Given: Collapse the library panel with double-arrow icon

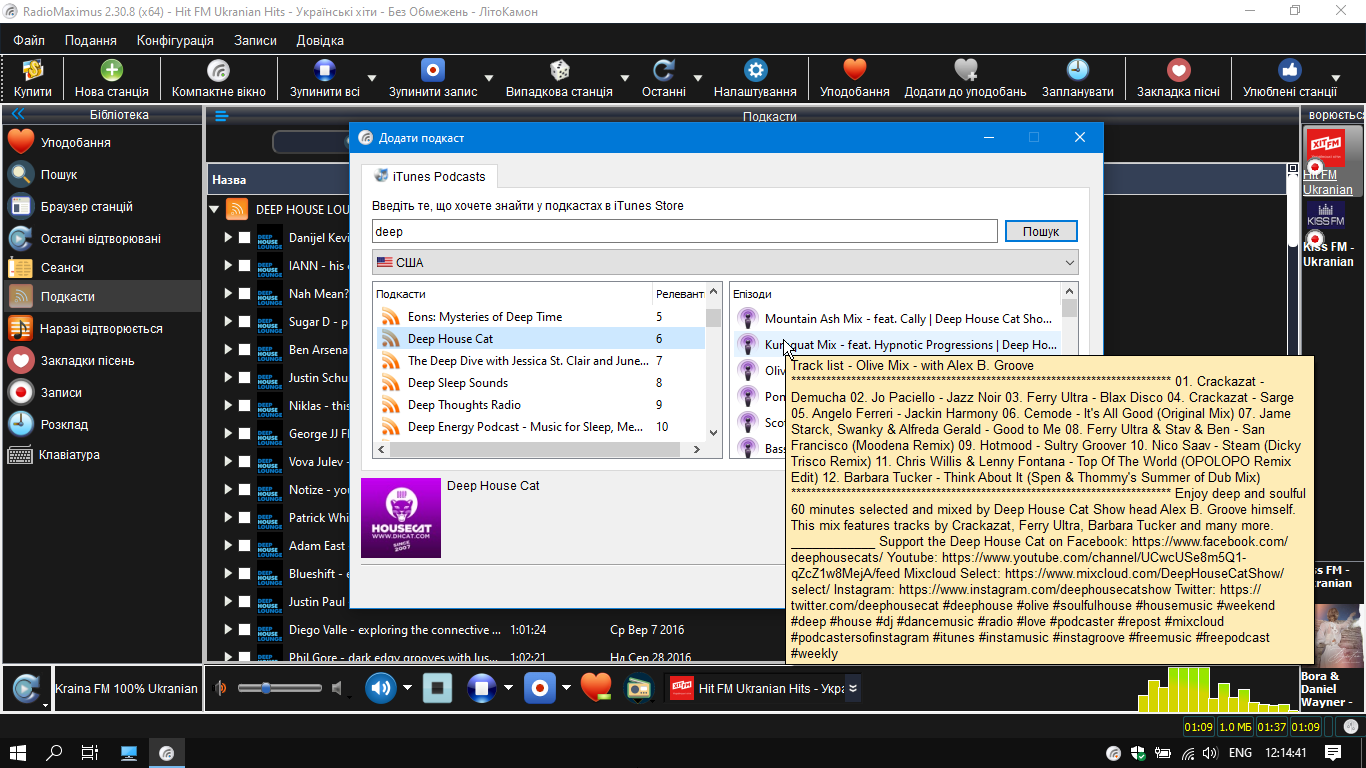Looking at the screenshot, I should 17,115.
